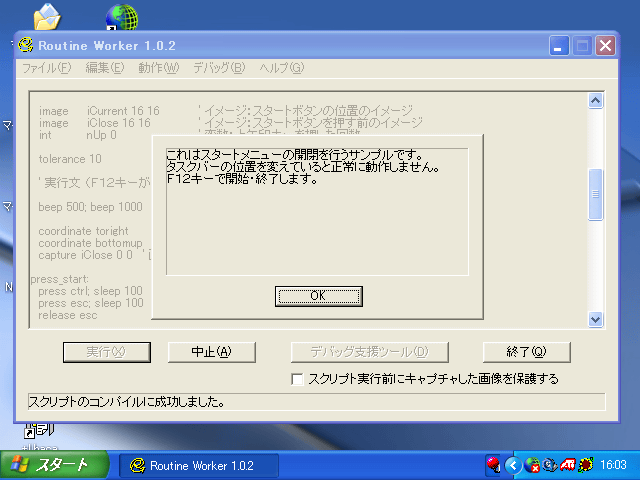Viewport: 640px width, 480px height.
Task: Click the 'press_start:' label line
Action: (60, 279)
